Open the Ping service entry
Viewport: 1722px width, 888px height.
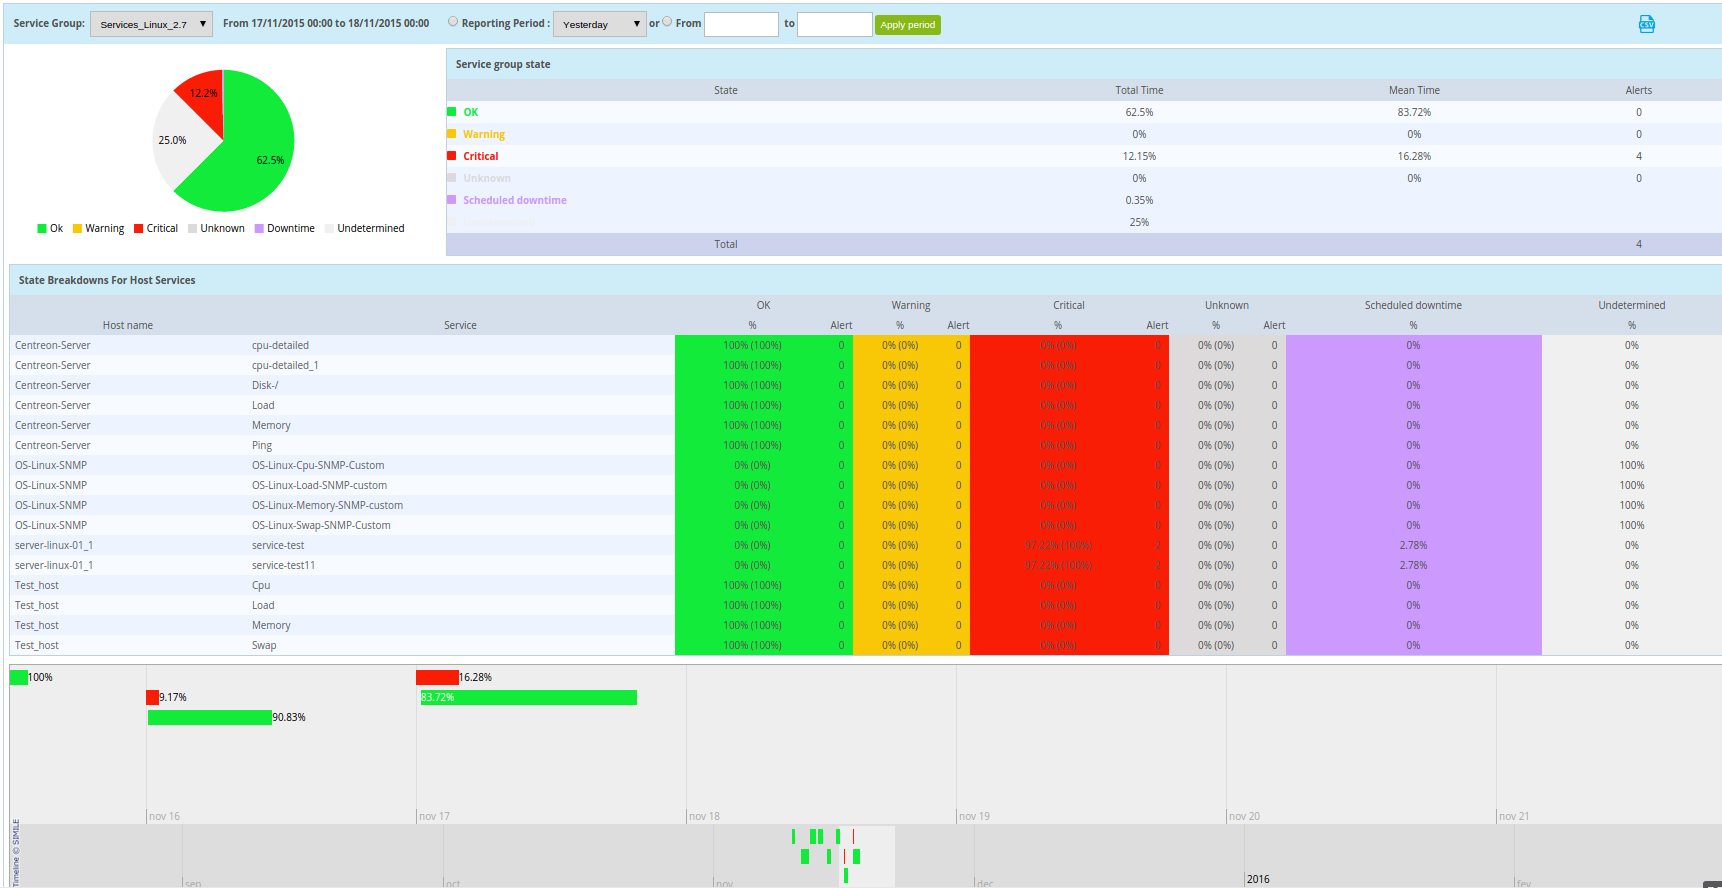262,445
